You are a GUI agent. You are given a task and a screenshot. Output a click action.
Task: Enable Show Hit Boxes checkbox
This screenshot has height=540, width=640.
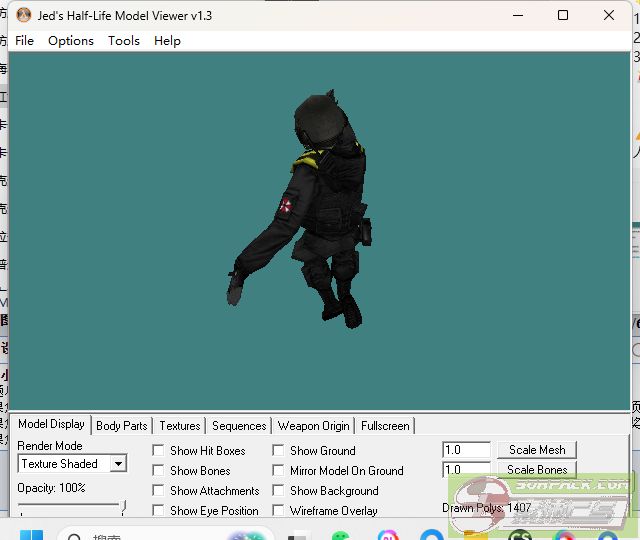(x=158, y=451)
